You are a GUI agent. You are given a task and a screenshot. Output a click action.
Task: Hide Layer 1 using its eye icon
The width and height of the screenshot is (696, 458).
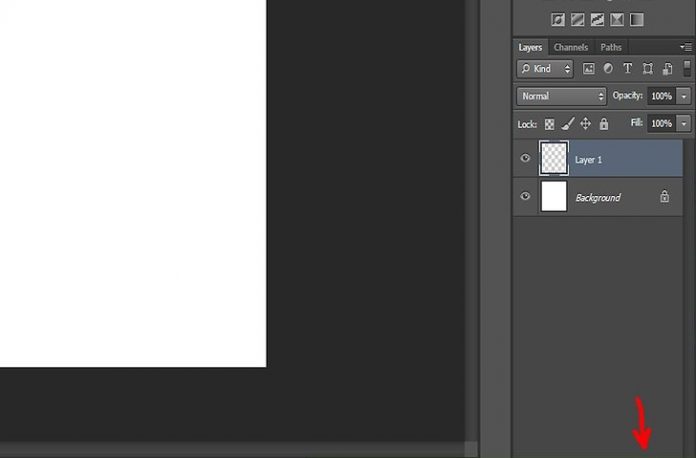tap(525, 158)
